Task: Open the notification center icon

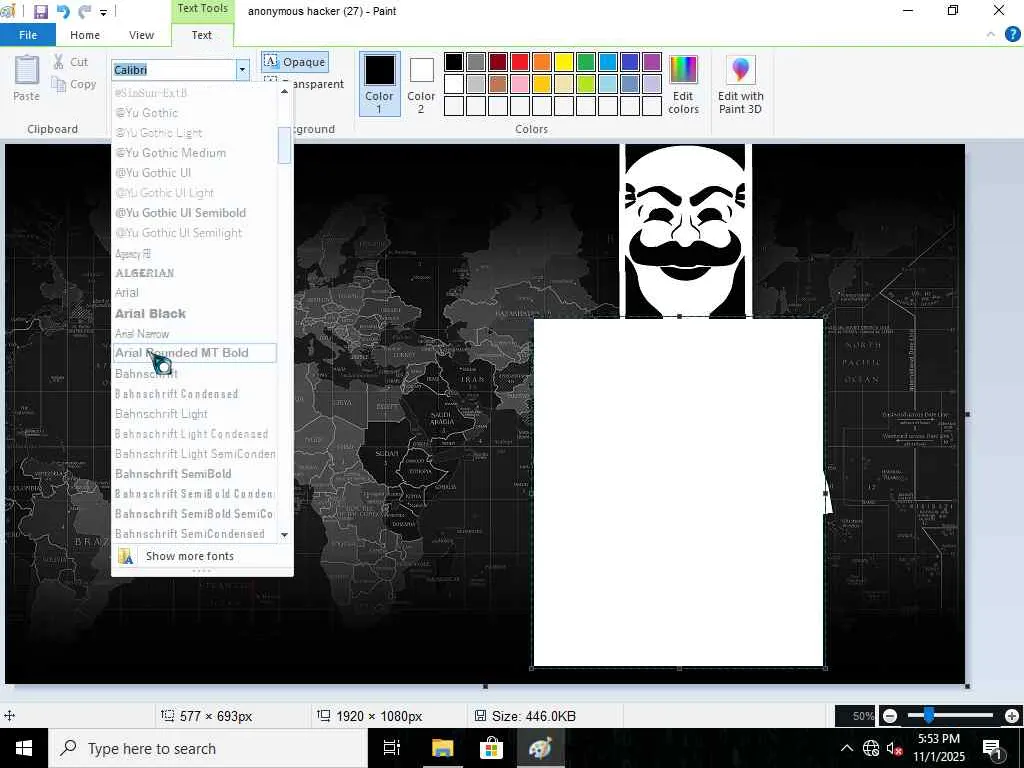Action: point(992,748)
